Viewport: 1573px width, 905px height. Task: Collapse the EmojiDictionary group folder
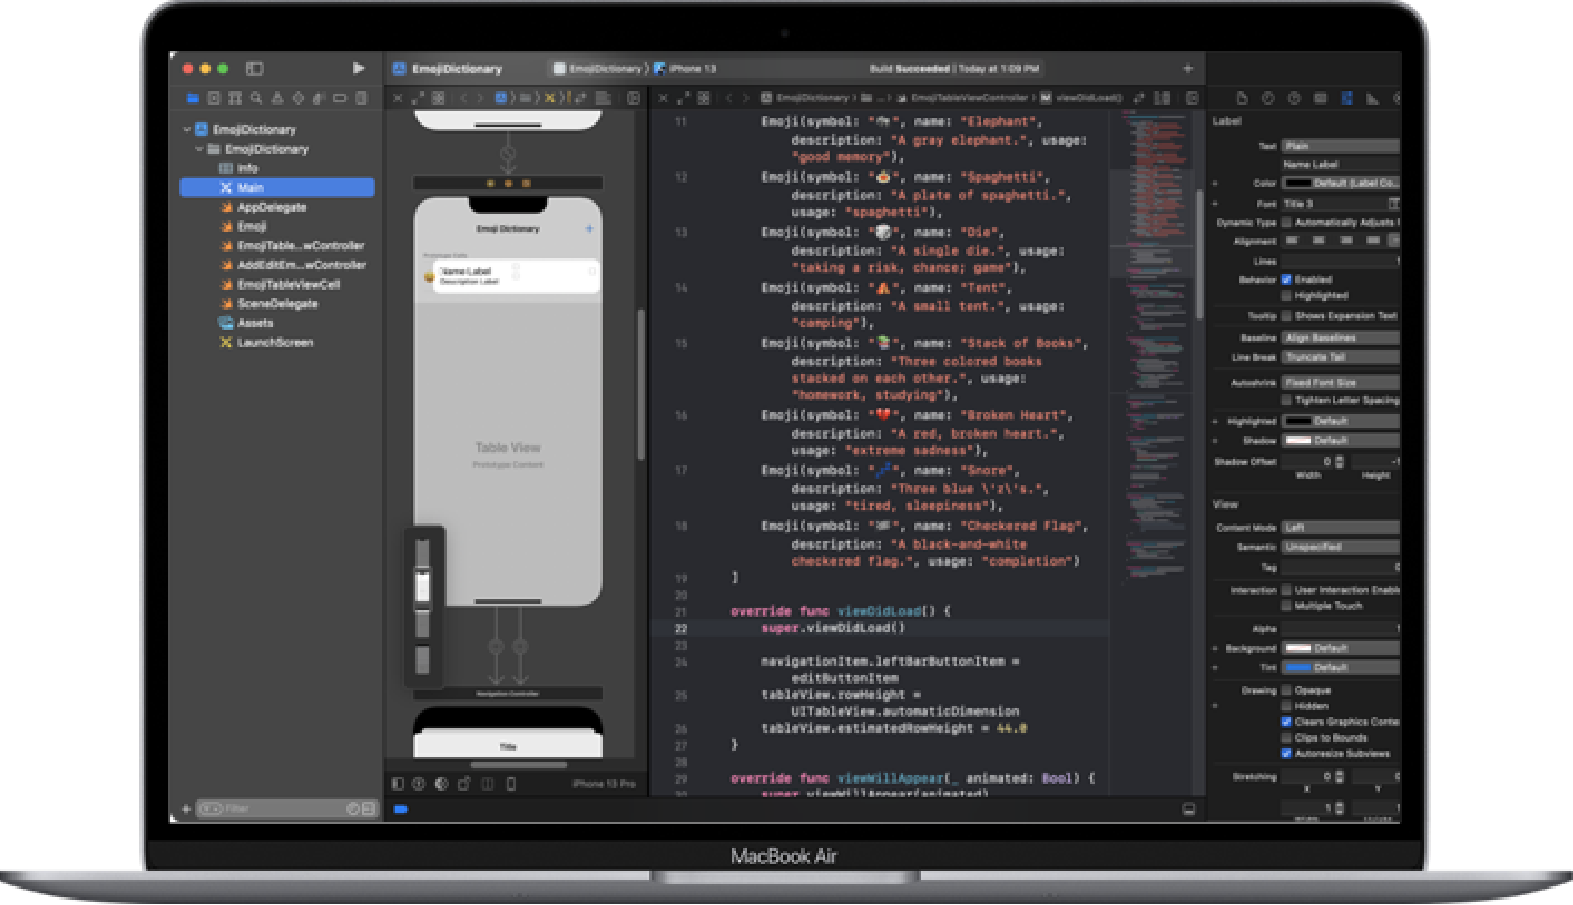[199, 149]
